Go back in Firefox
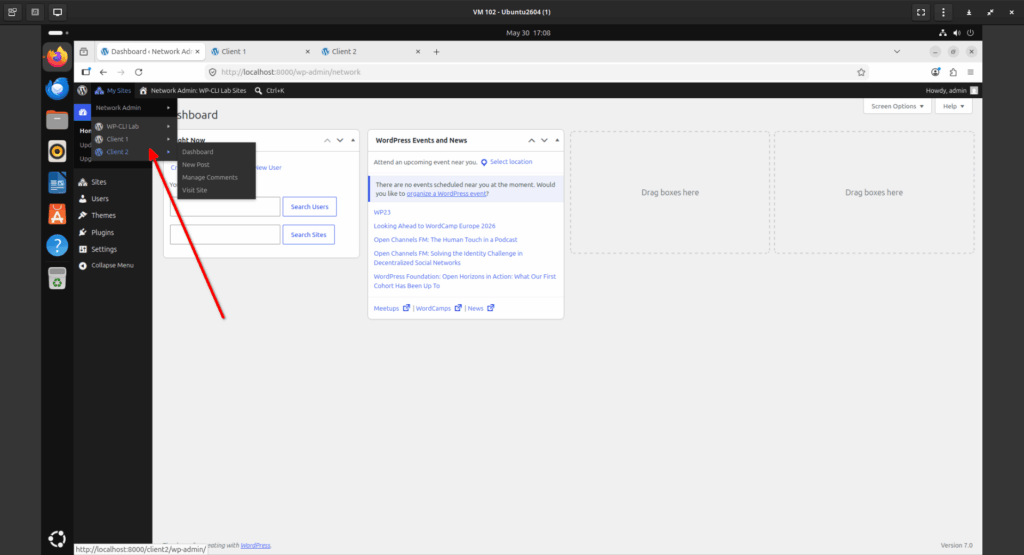Screen dimensions: 1024x555 (x=103, y=72)
